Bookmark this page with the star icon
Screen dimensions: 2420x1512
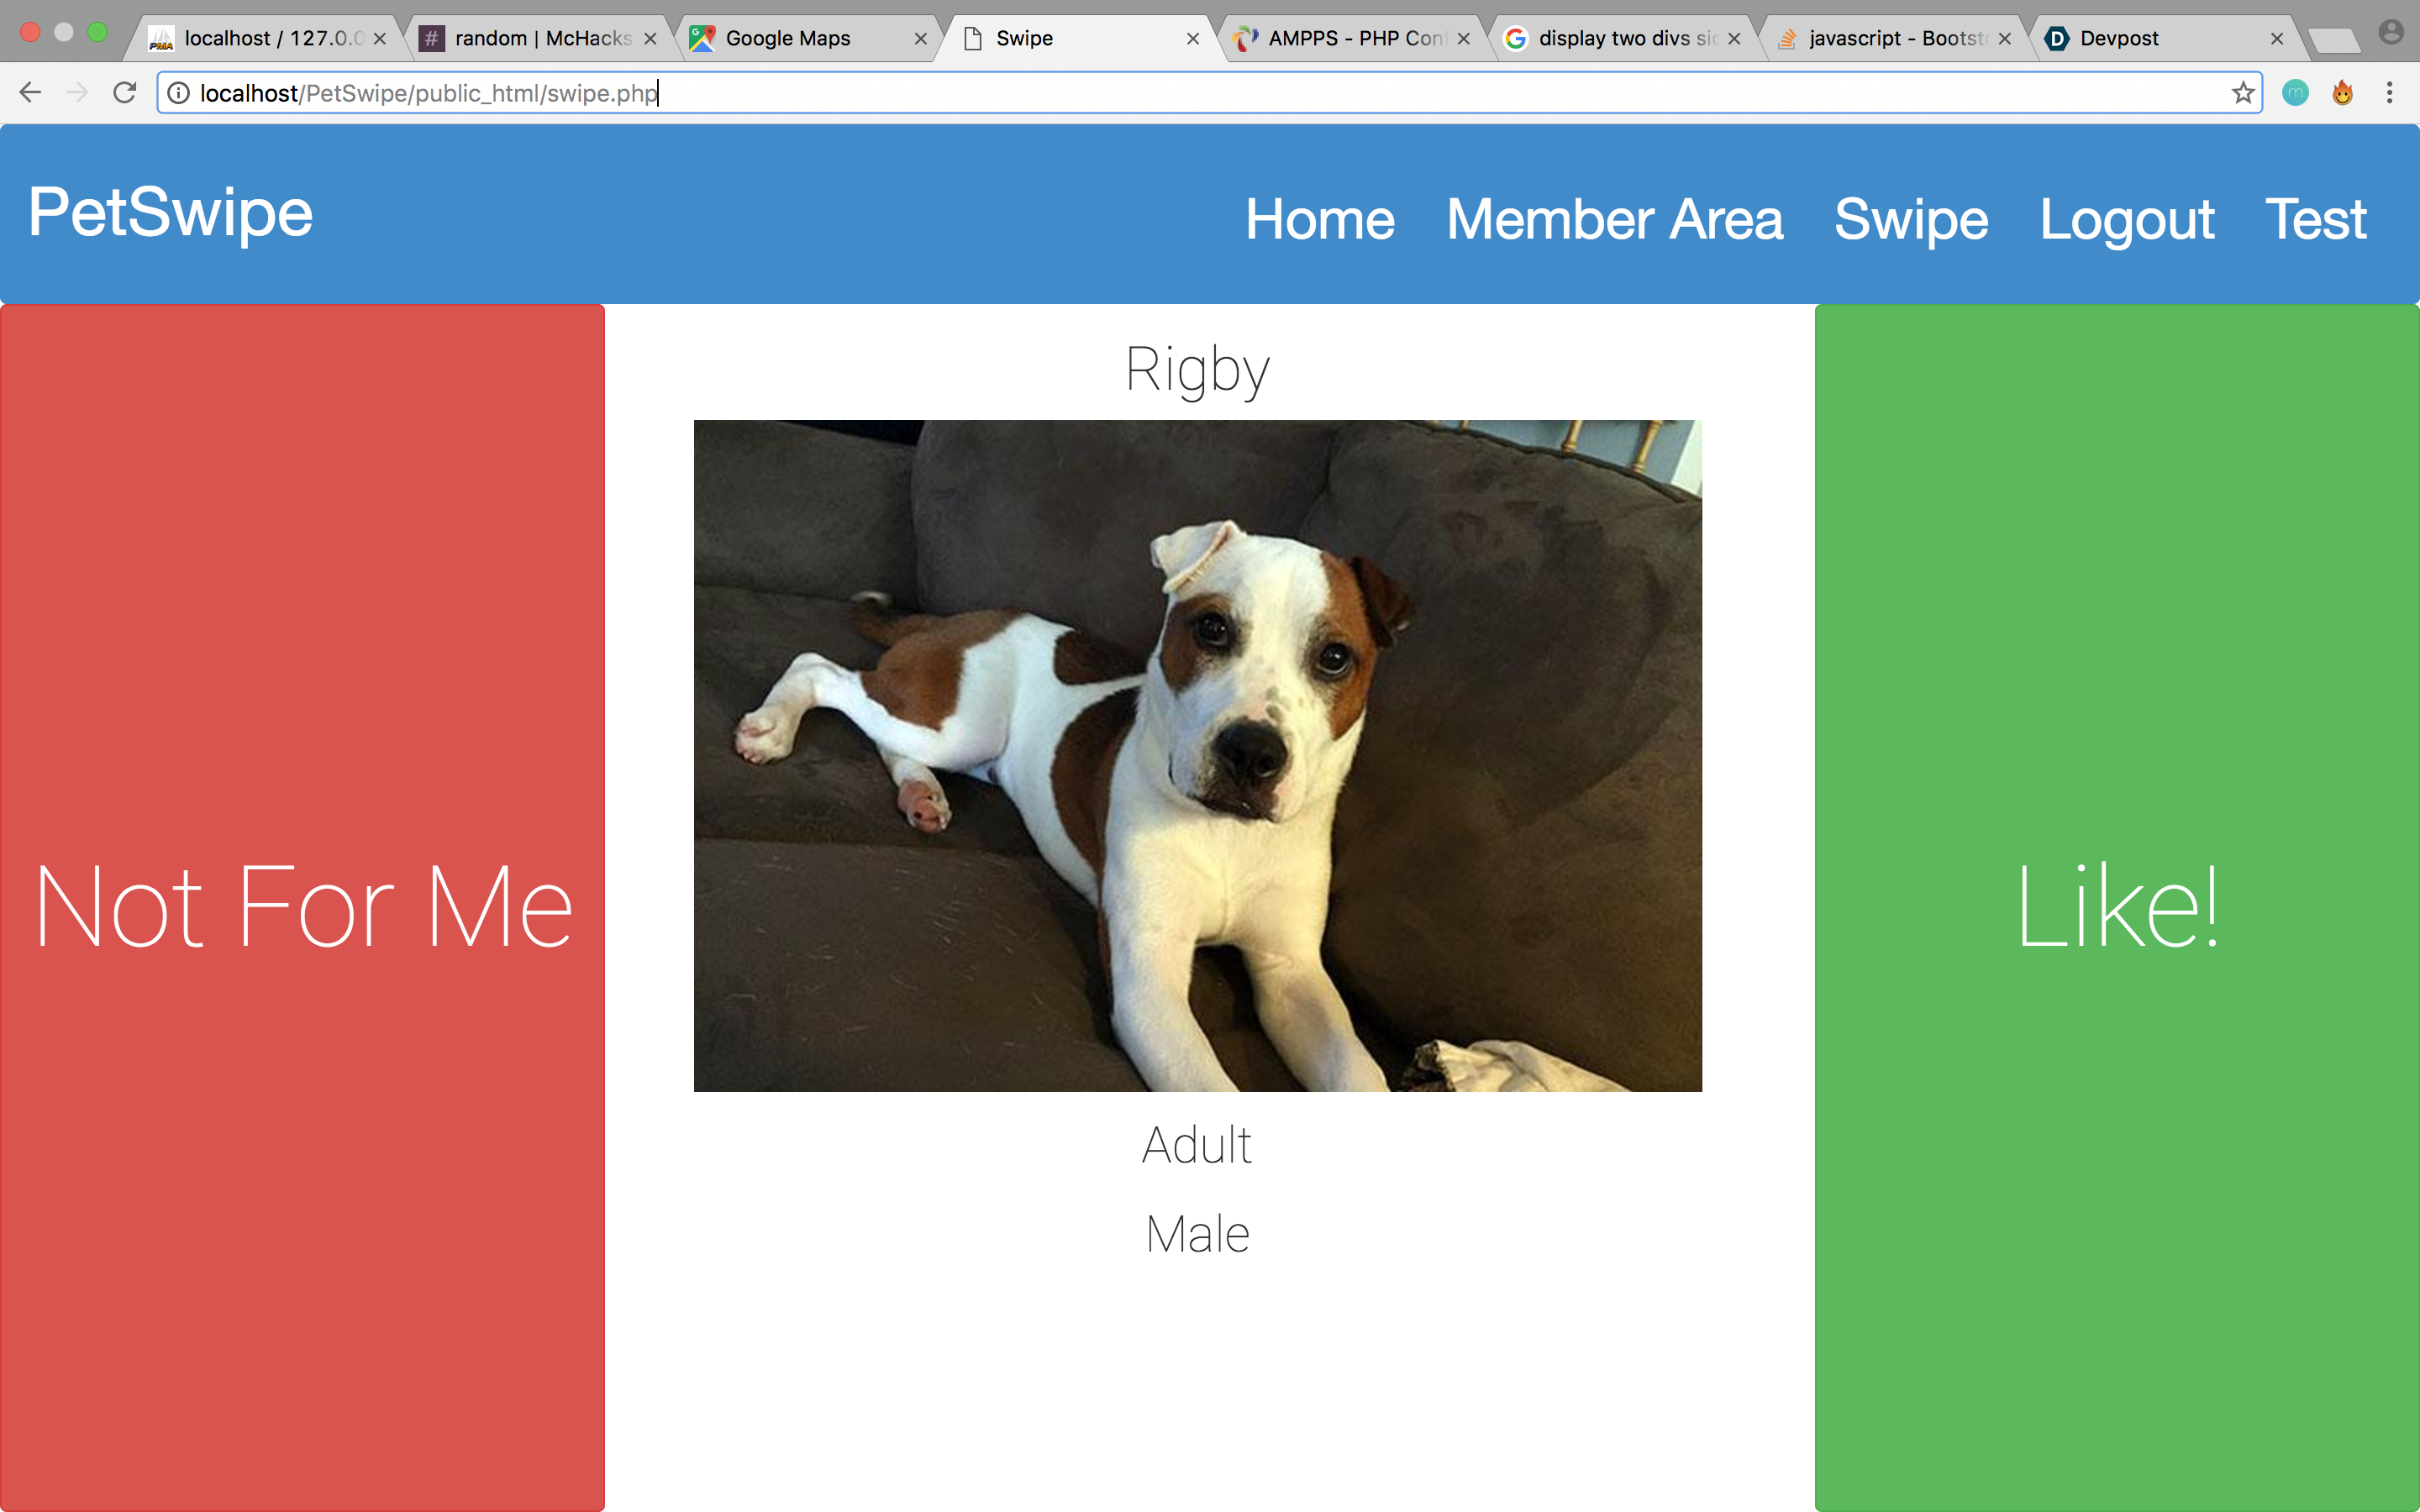click(2242, 93)
